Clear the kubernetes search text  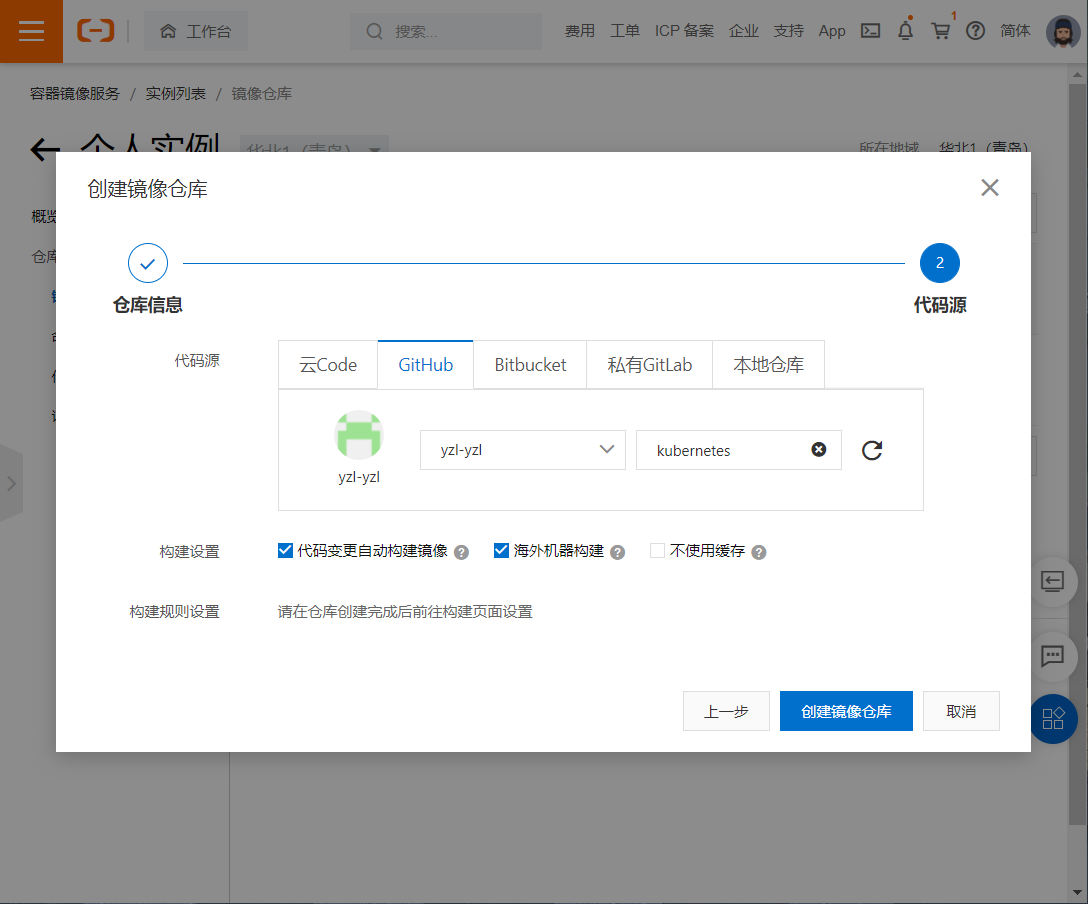[x=819, y=450]
